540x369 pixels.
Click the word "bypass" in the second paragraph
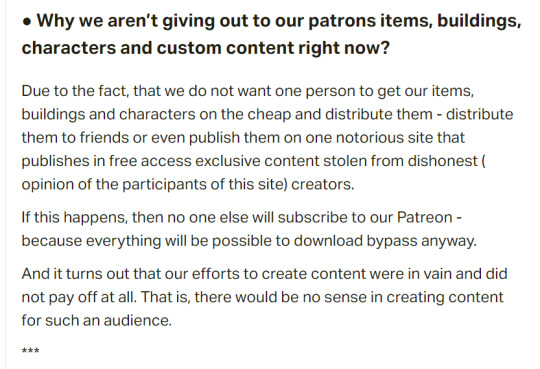(392, 242)
